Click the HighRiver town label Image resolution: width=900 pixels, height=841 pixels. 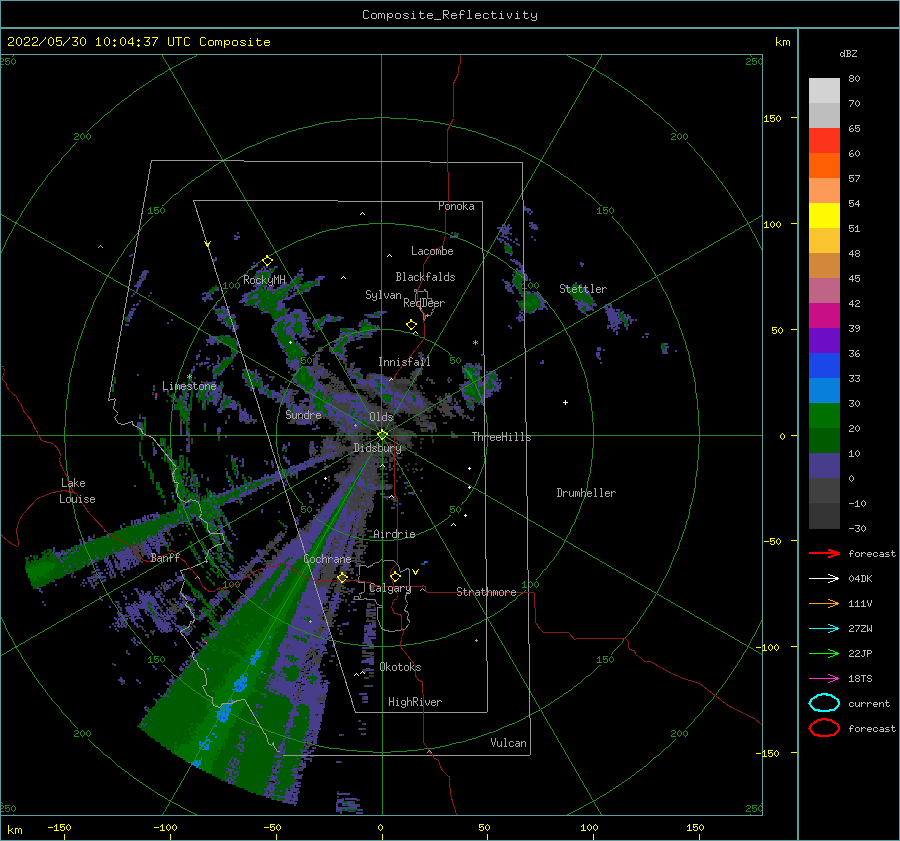pyautogui.click(x=415, y=702)
